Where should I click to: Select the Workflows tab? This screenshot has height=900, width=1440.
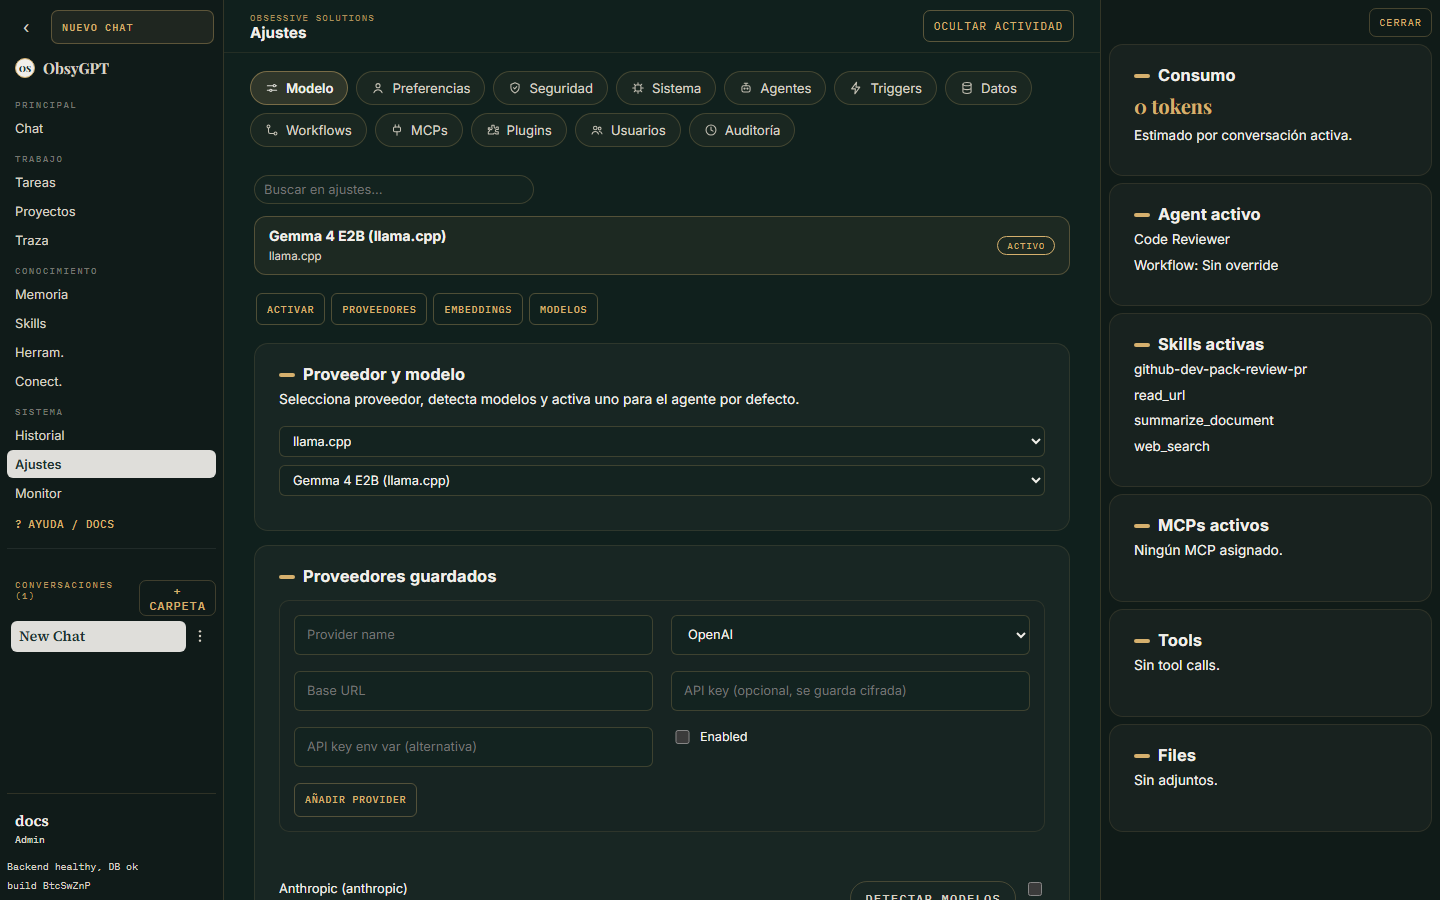[308, 130]
